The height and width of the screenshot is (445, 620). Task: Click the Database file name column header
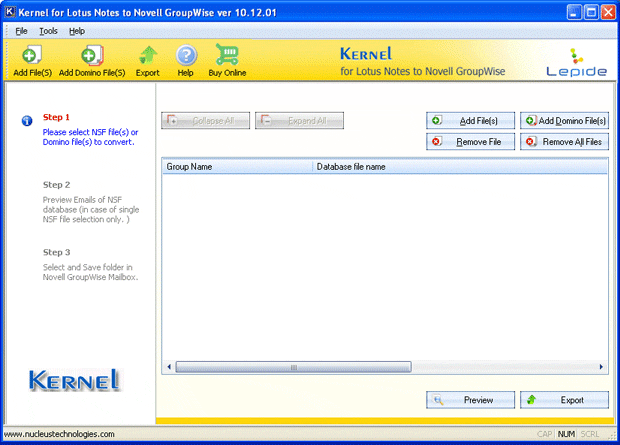pos(460,167)
